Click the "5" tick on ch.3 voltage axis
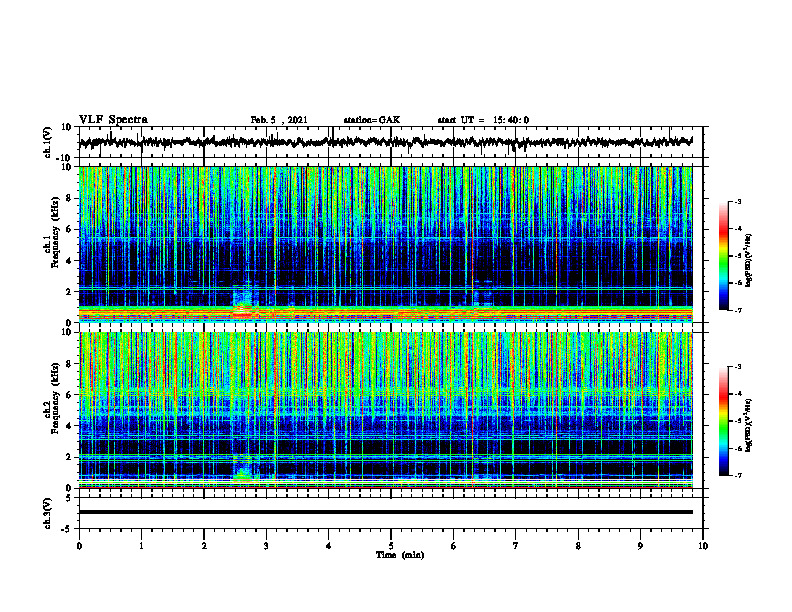Image resolution: width=792 pixels, height=612 pixels. pyautogui.click(x=69, y=498)
